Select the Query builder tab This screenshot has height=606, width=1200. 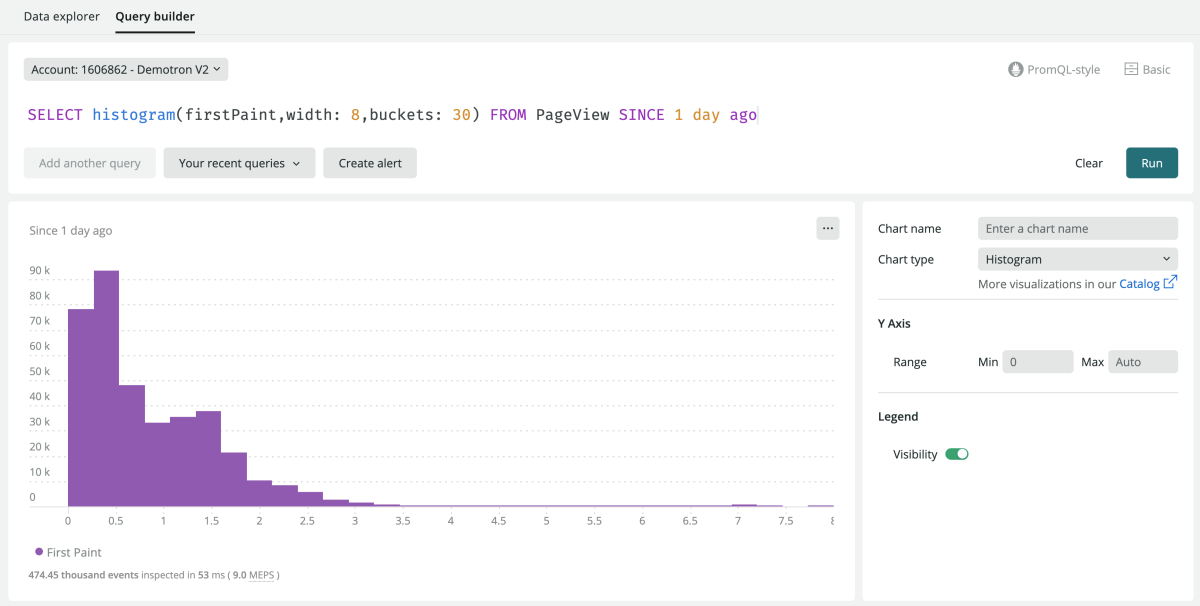(x=155, y=17)
